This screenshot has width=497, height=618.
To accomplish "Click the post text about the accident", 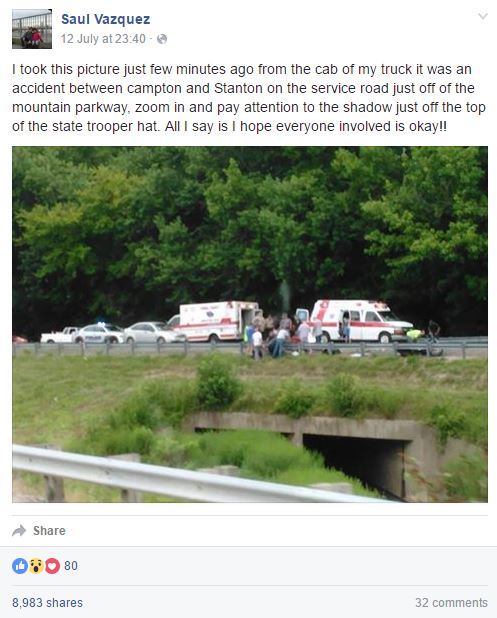I will coord(249,97).
